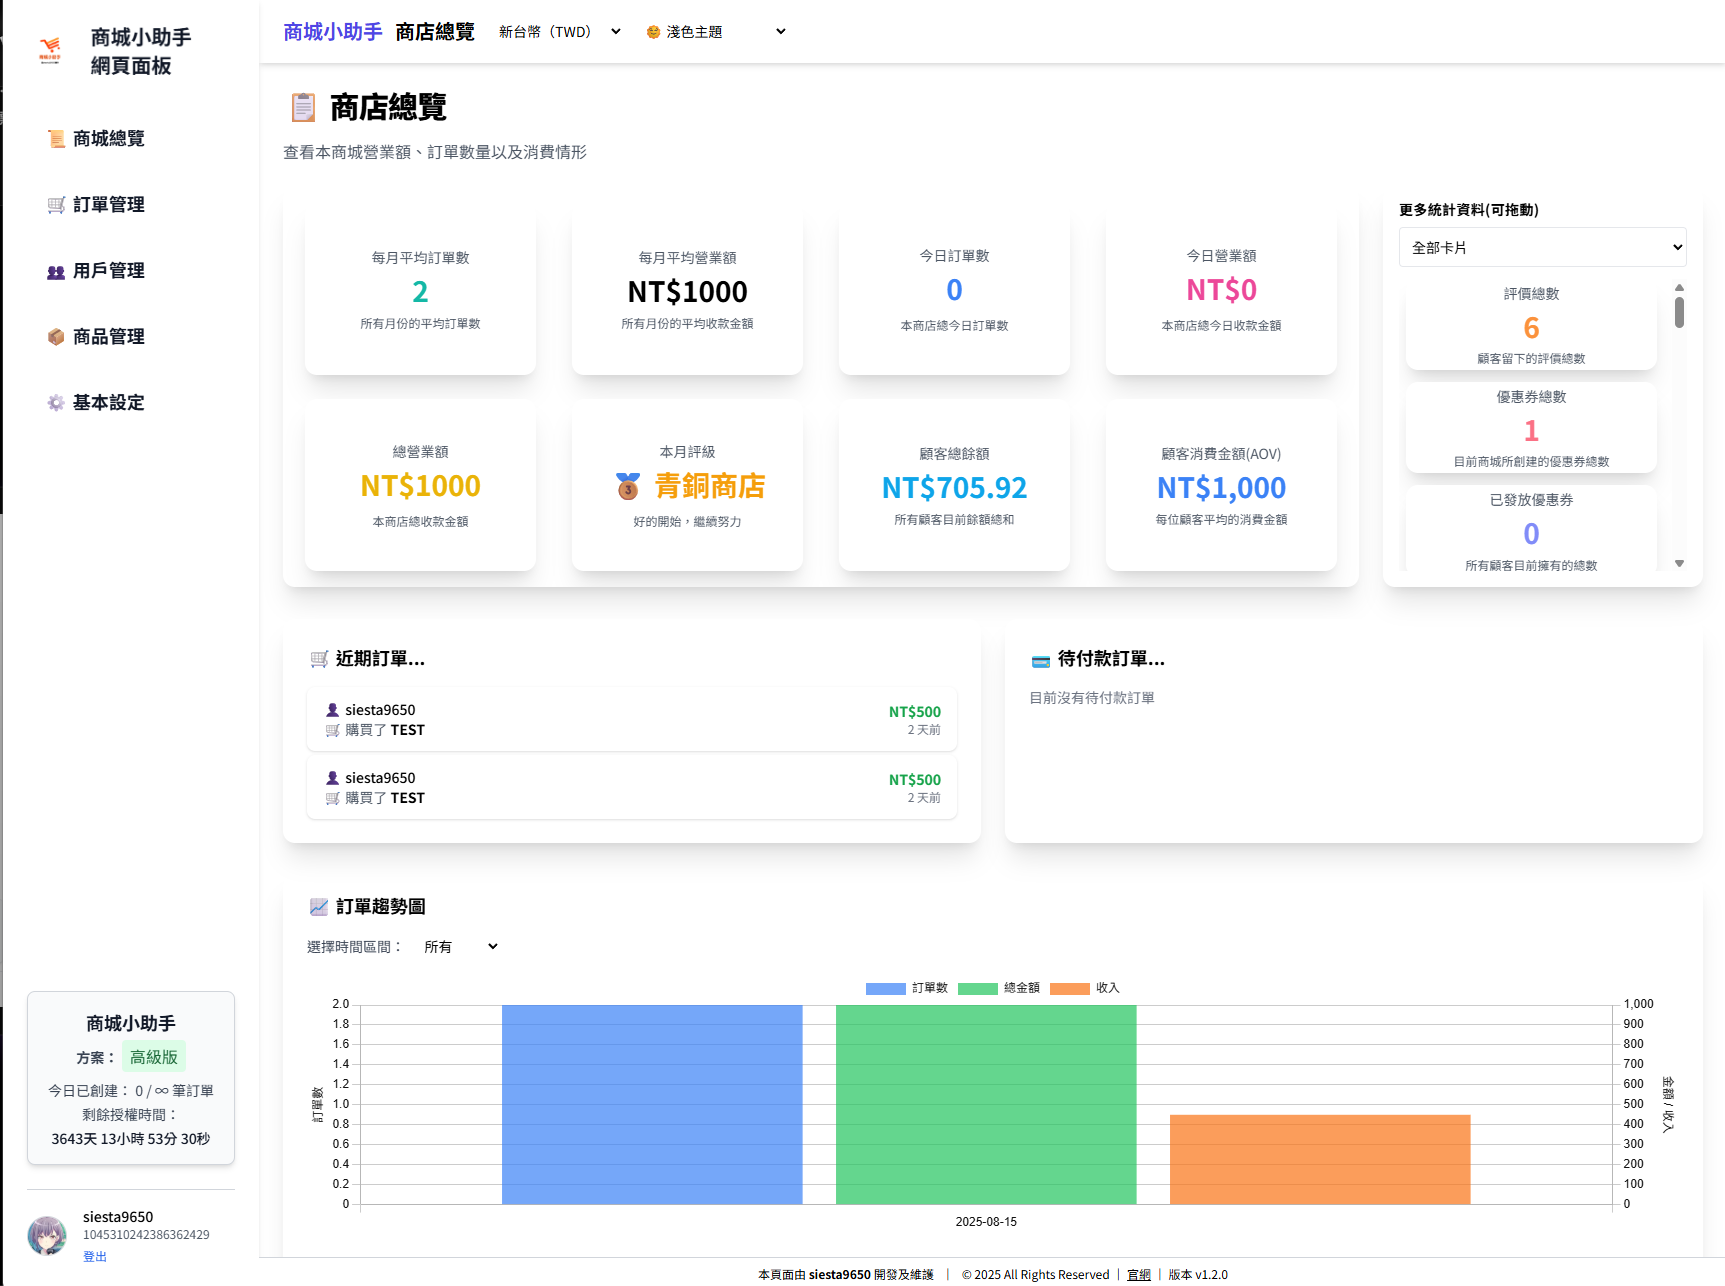
Task: Change the chart time range dropdown 所有
Action: 459,946
